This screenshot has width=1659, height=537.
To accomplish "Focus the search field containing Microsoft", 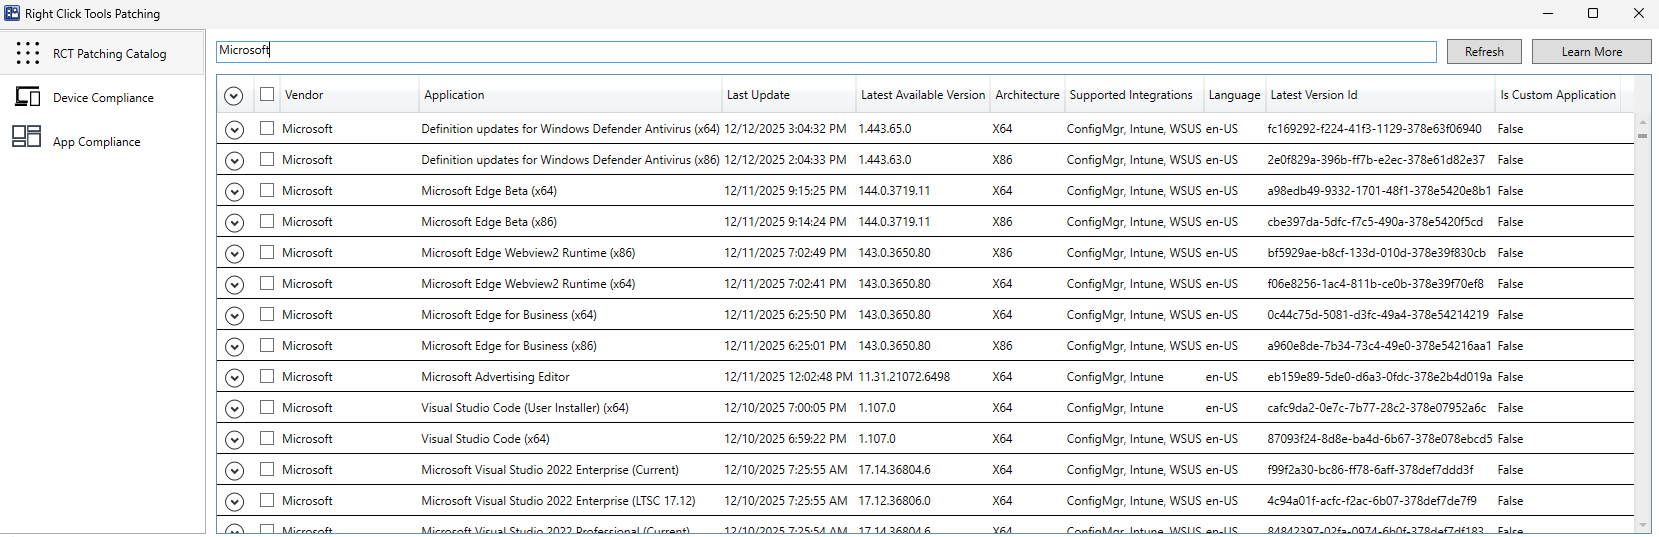I will (826, 51).
